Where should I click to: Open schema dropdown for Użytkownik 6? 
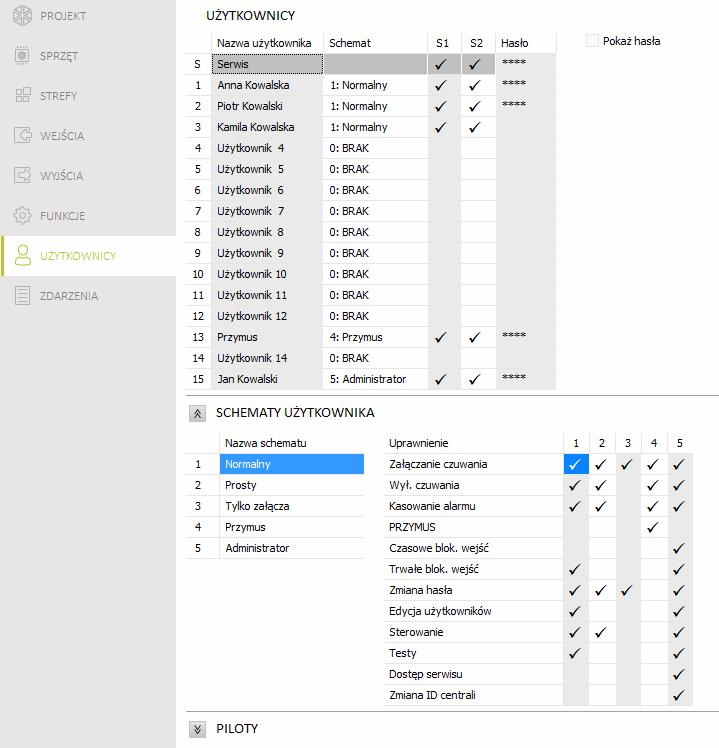[375, 190]
